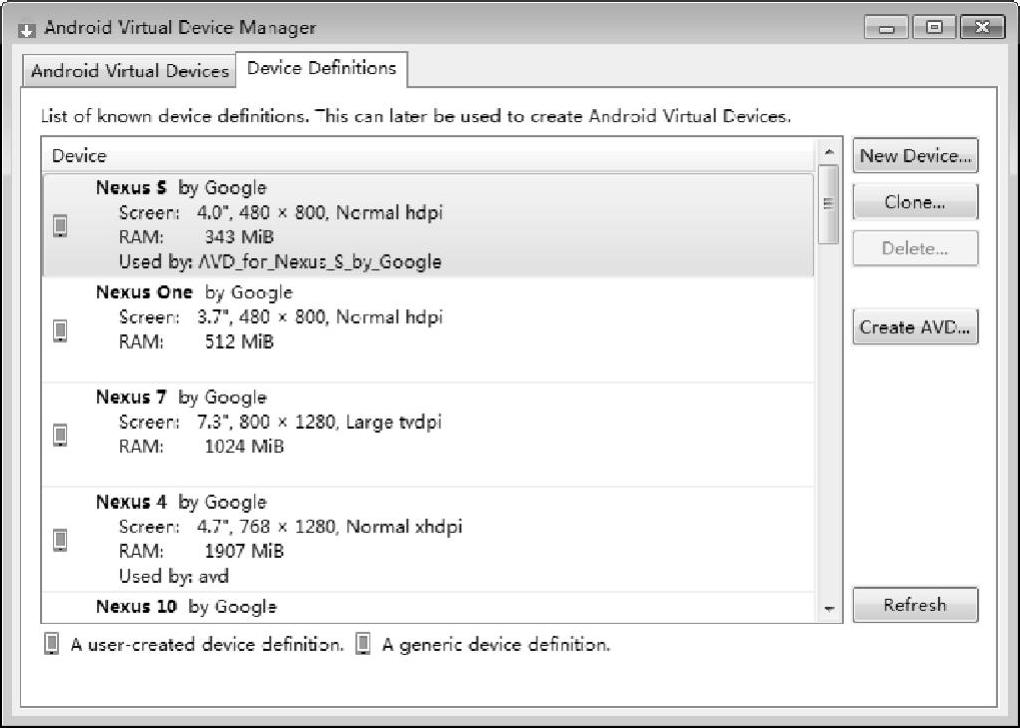Click the Delete button
Image resolution: width=1020 pixels, height=728 pixels.
915,248
